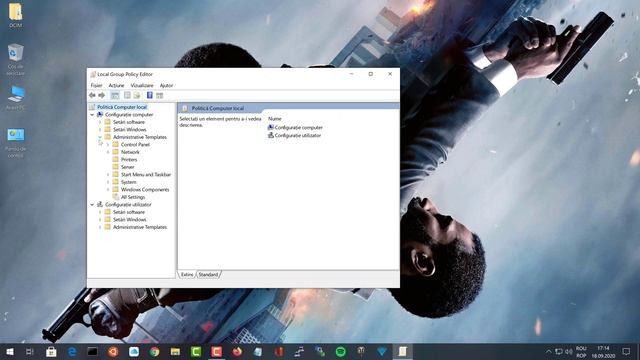Open the Ajutor menu
This screenshot has height=360, width=640.
(166, 85)
